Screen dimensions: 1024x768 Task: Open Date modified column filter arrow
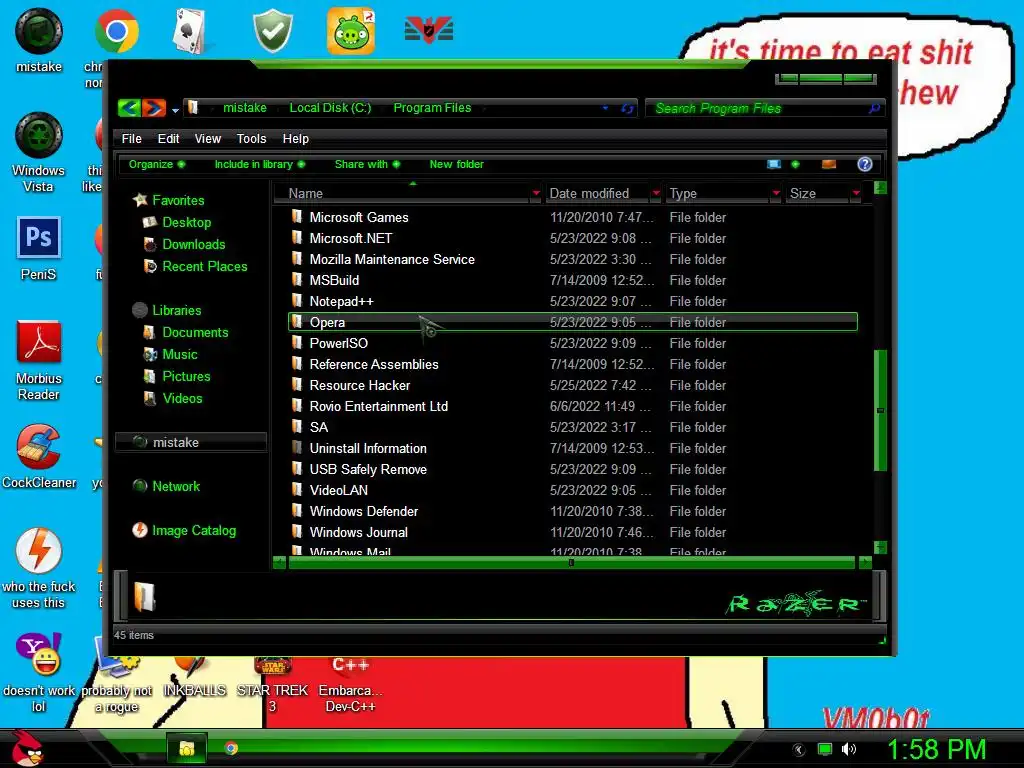point(656,193)
